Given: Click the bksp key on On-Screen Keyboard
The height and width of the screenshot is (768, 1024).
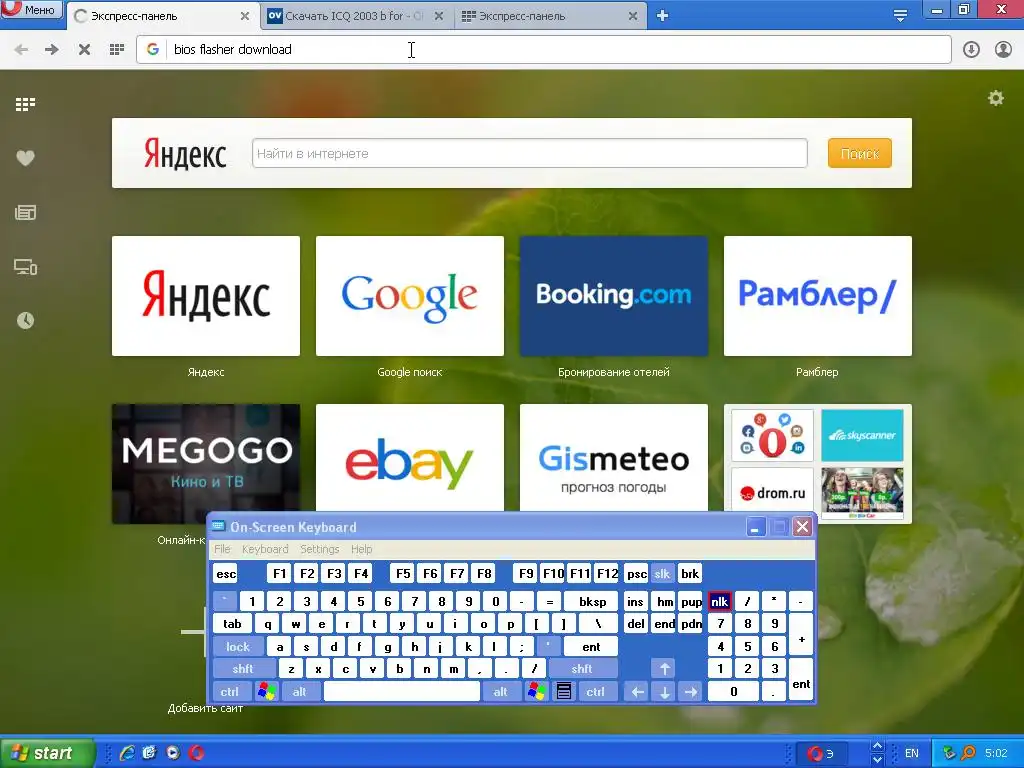Looking at the screenshot, I should [x=592, y=601].
